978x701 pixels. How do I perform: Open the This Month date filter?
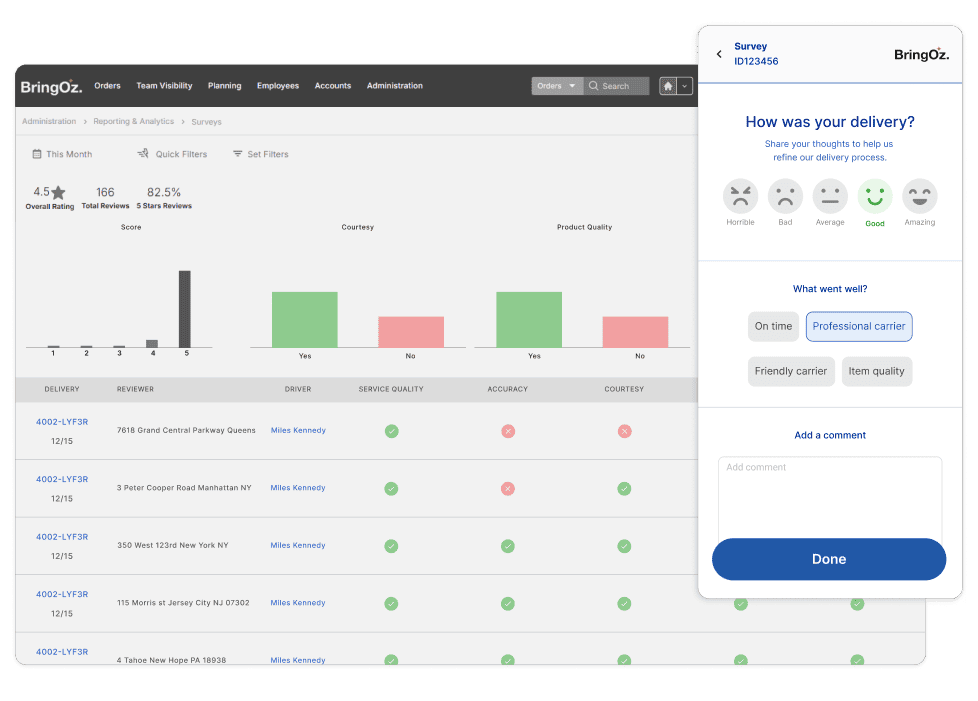coord(62,153)
